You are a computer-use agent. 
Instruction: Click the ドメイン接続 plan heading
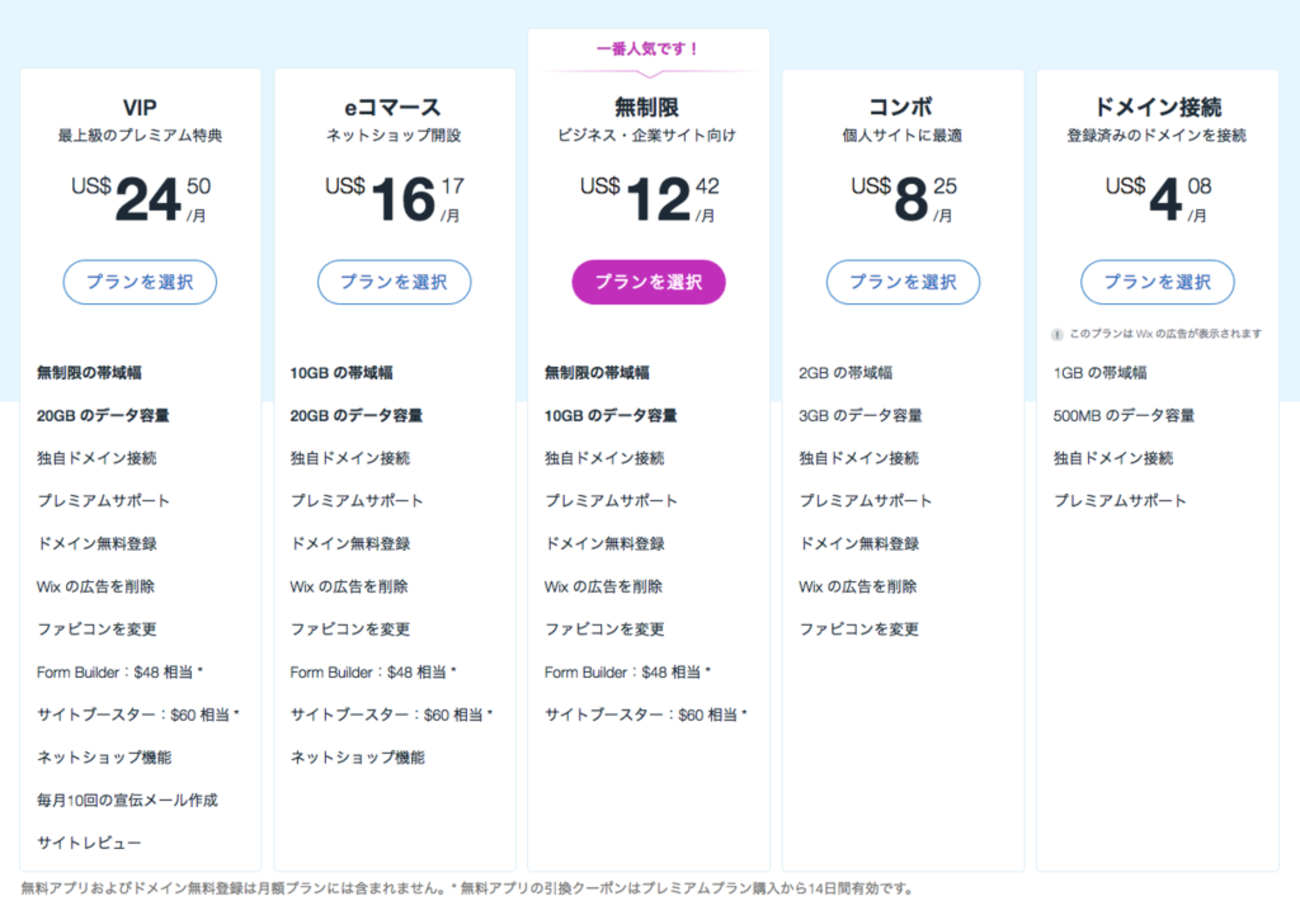1157,107
